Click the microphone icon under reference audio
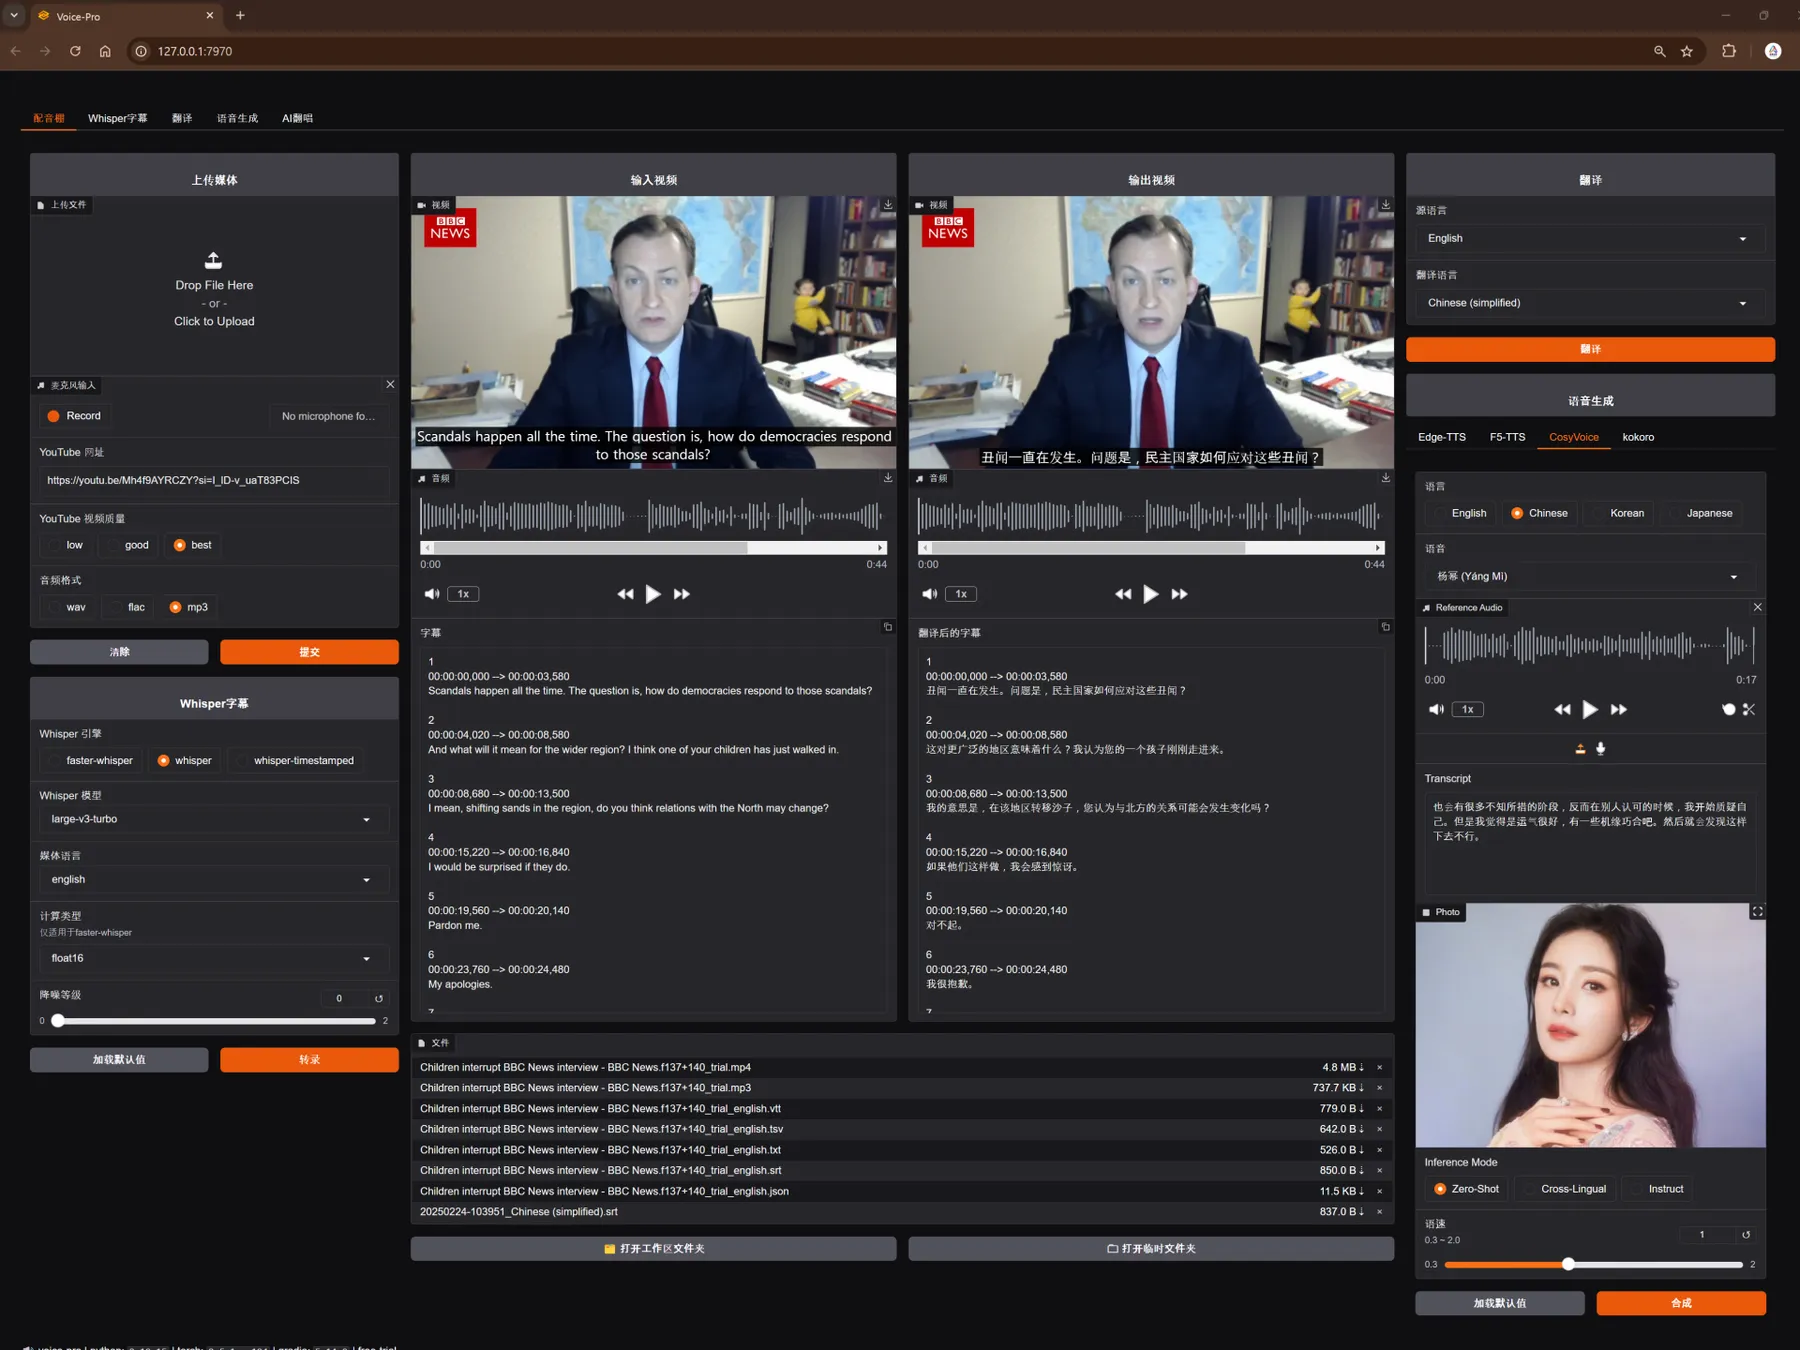This screenshot has height=1350, width=1800. 1600,748
